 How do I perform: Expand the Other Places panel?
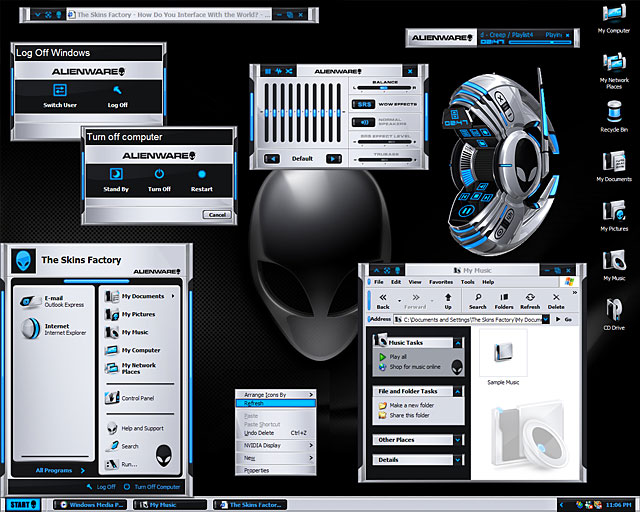pos(458,440)
